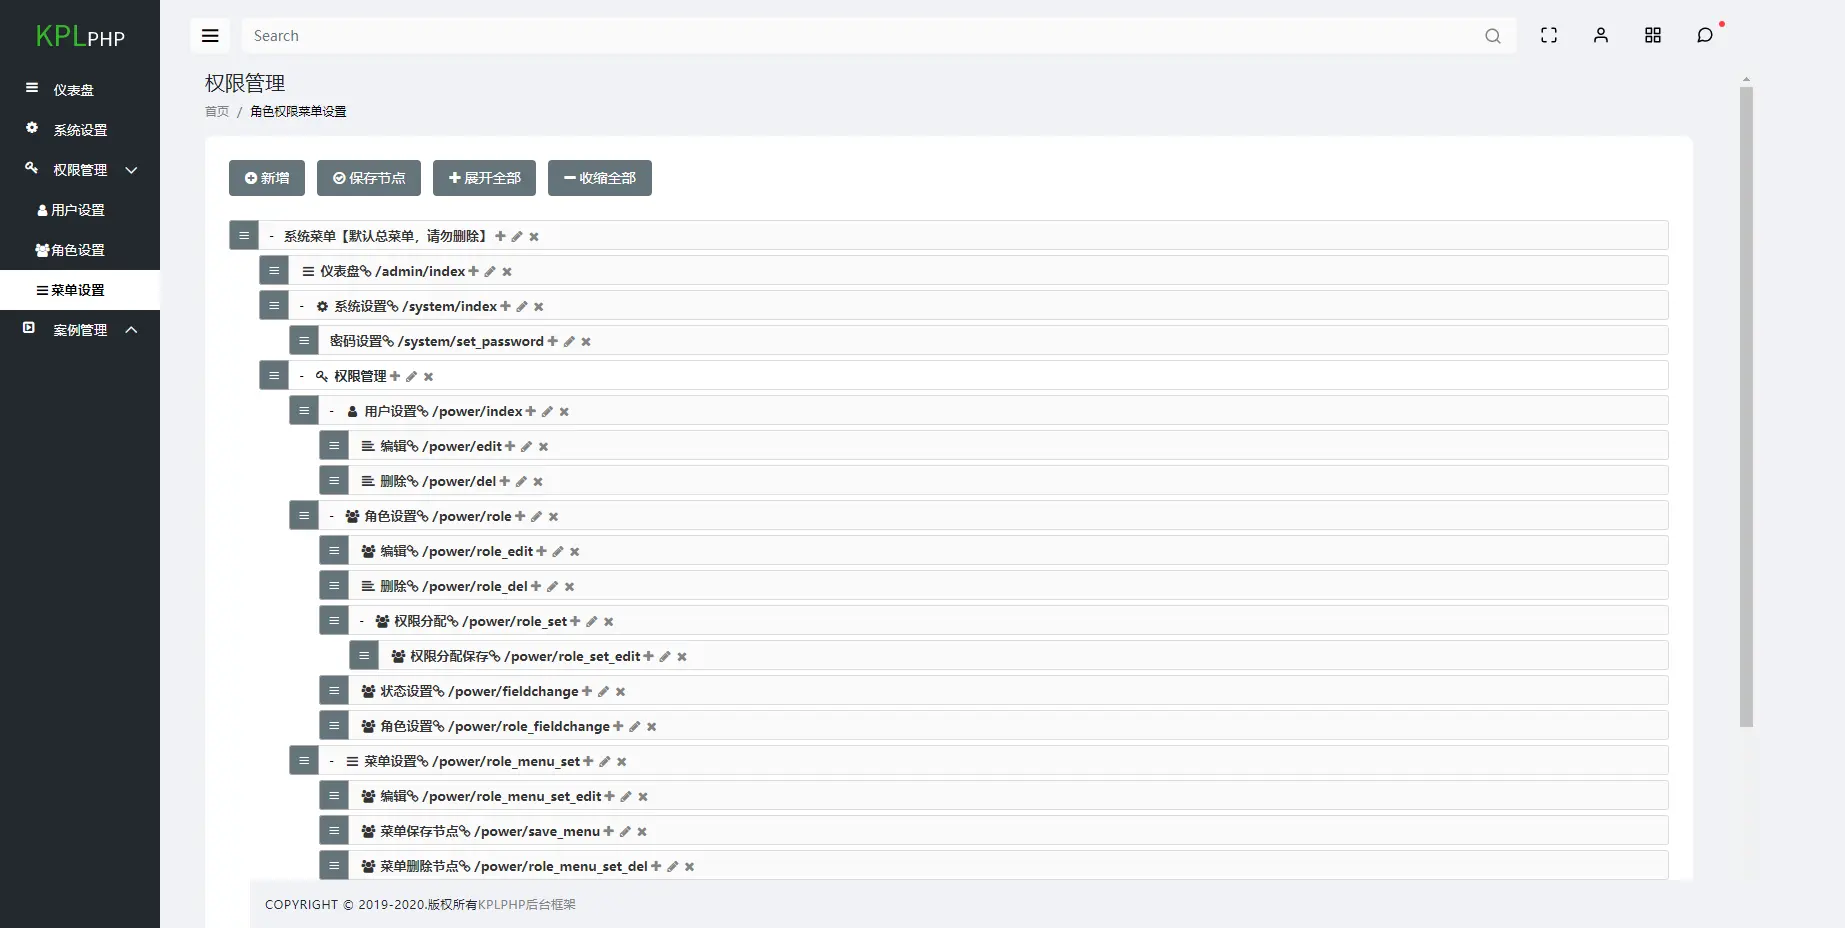Open 案例管理 in the sidebar

point(80,330)
